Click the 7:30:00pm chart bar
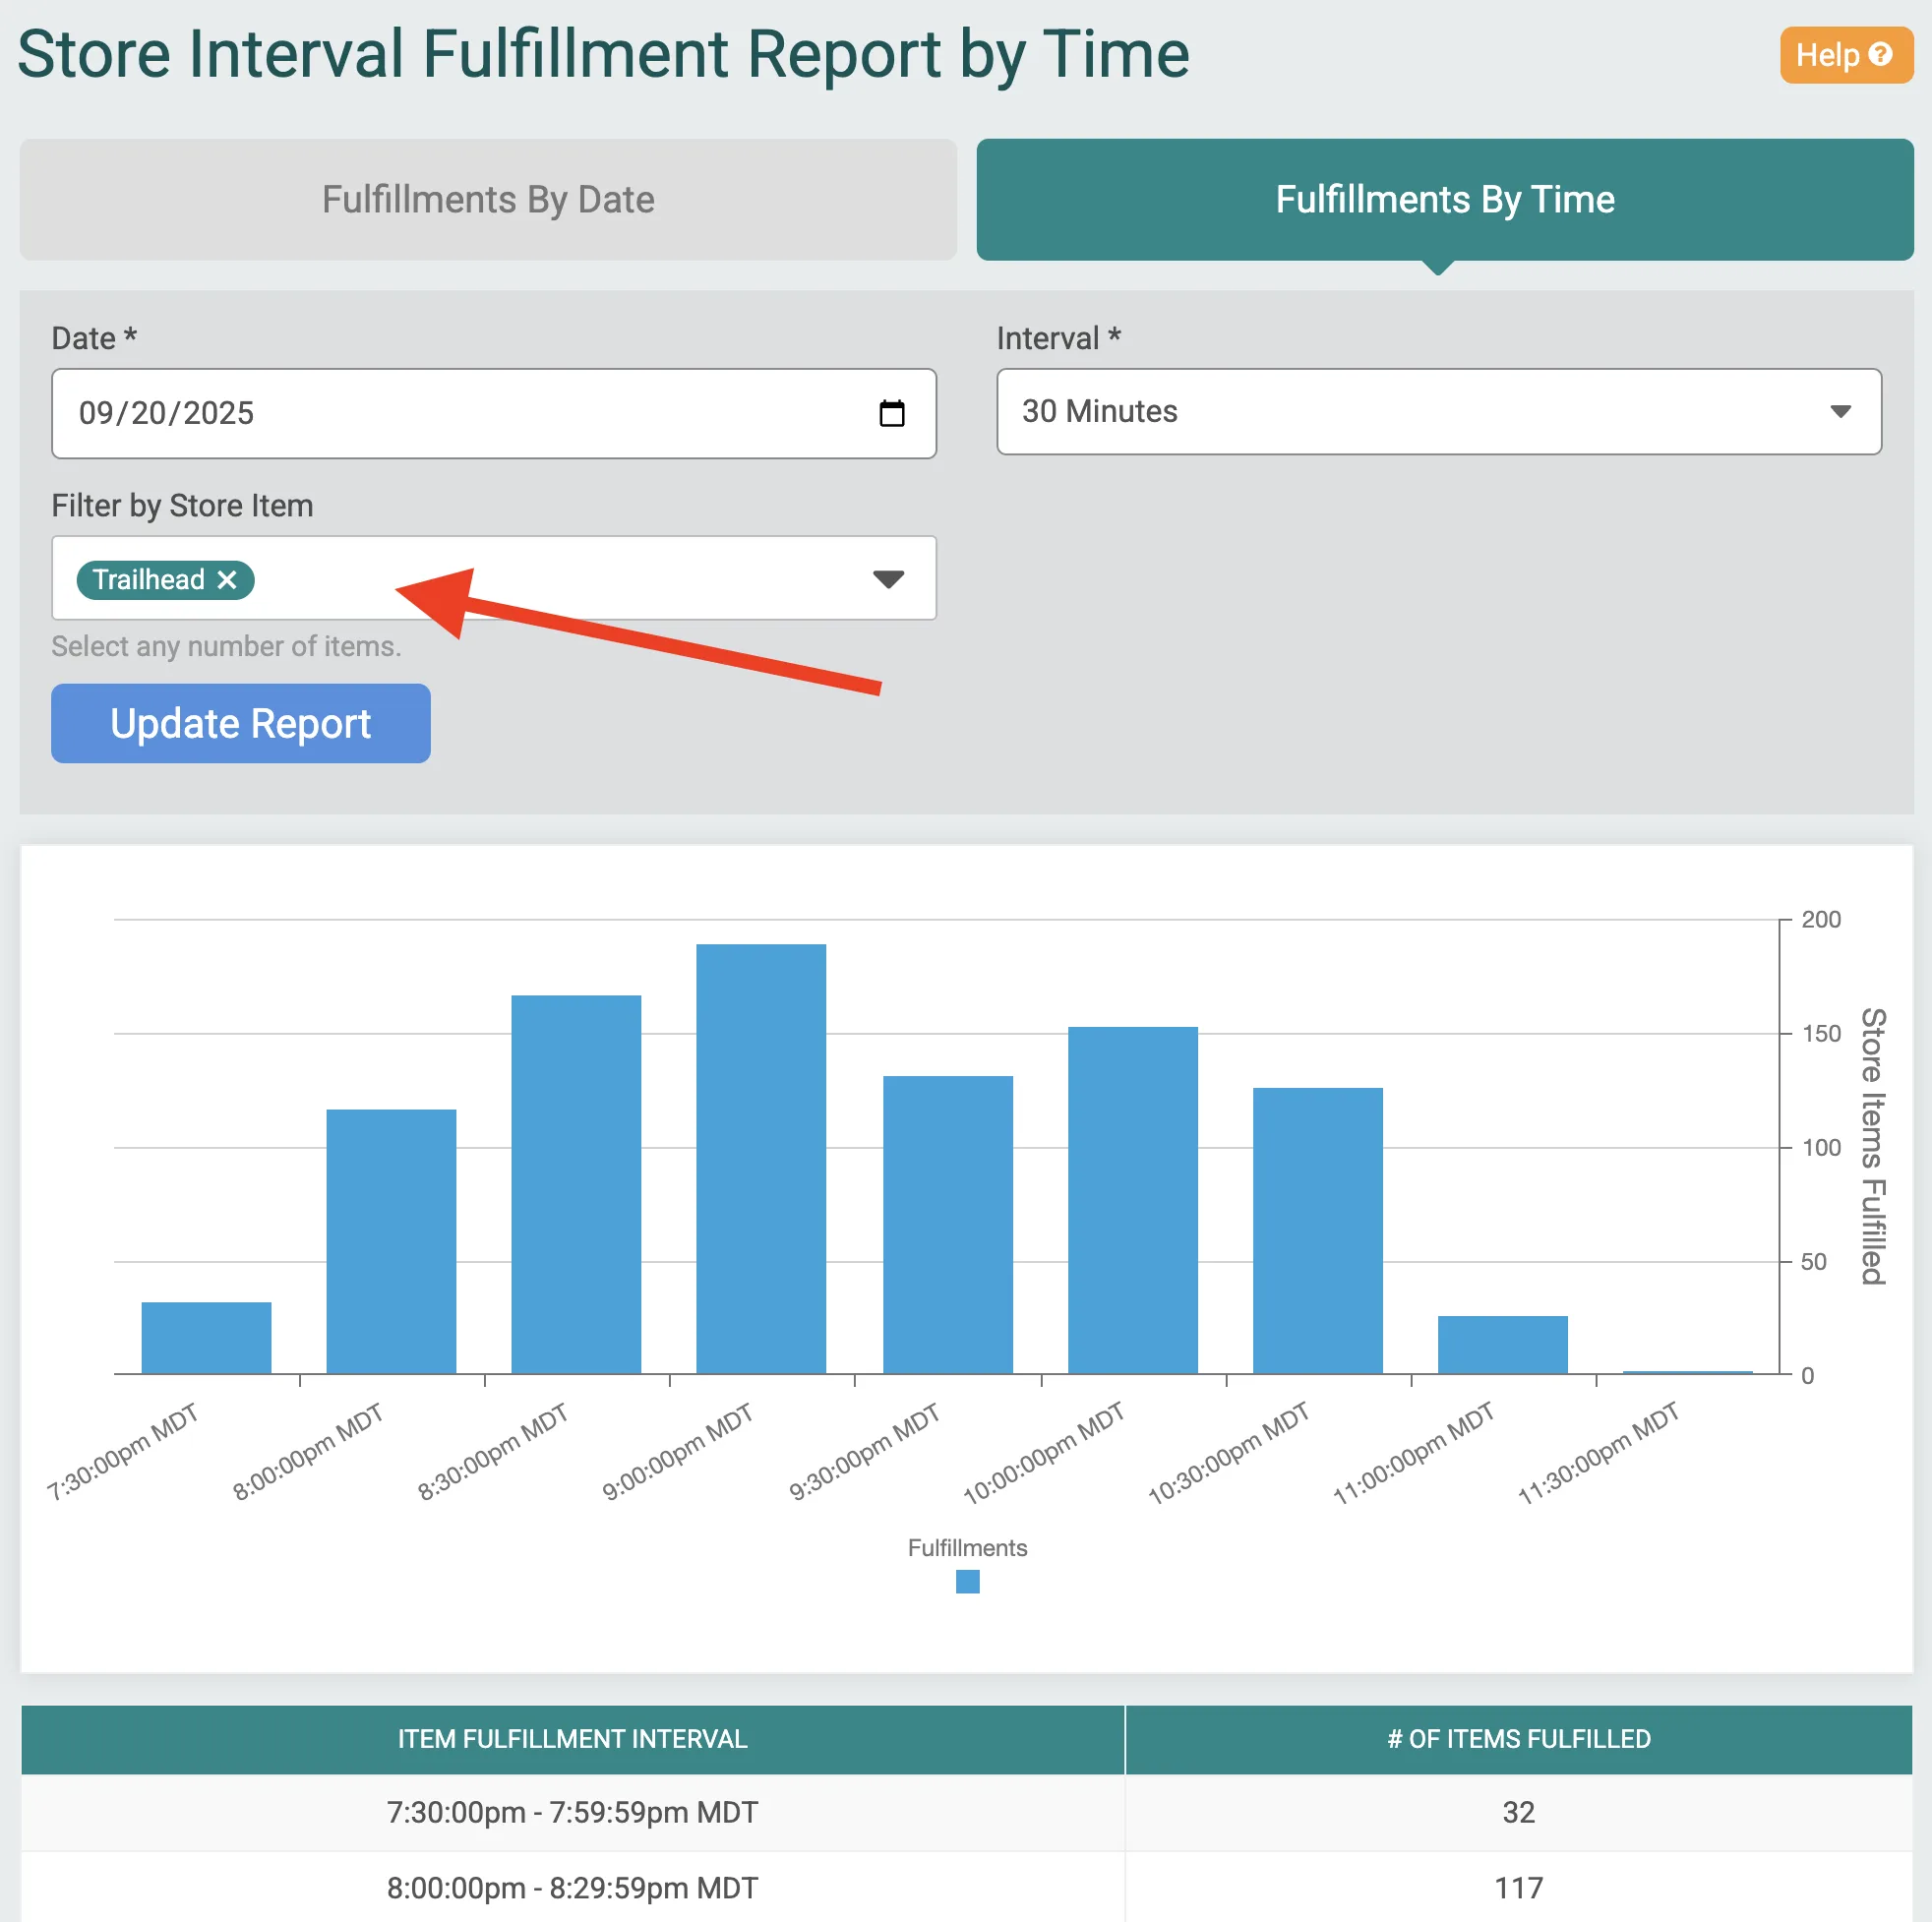Image resolution: width=1932 pixels, height=1922 pixels. pyautogui.click(x=206, y=1337)
